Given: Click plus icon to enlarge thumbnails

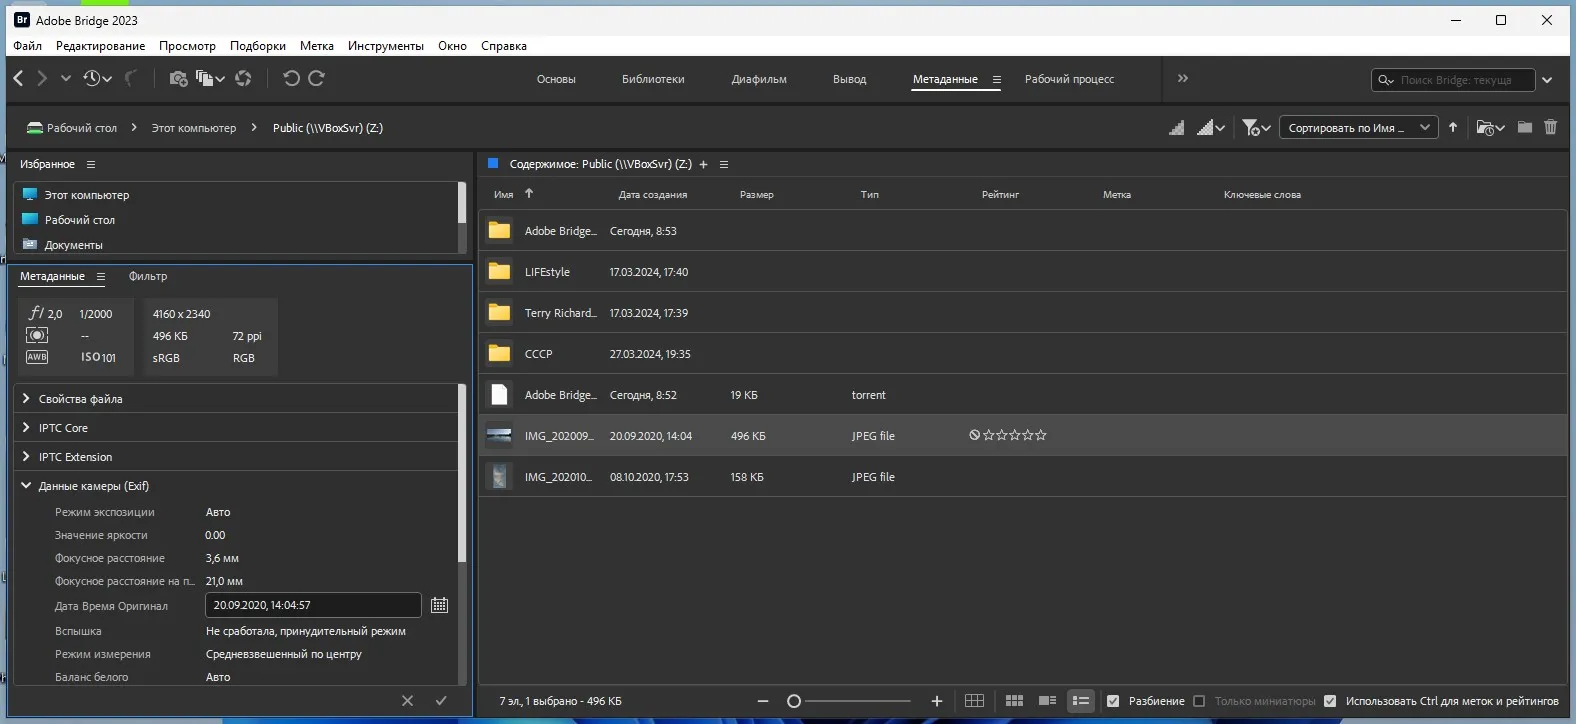Looking at the screenshot, I should tap(937, 701).
